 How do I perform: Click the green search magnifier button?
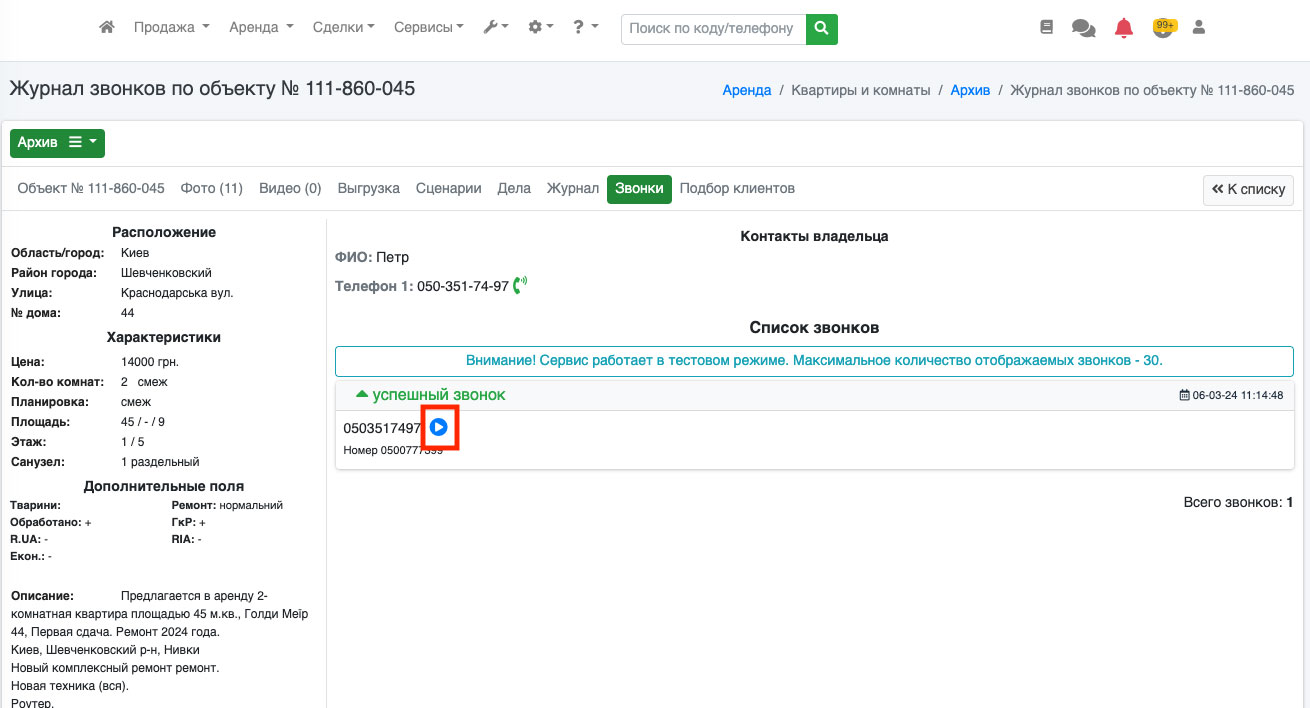click(x=822, y=29)
